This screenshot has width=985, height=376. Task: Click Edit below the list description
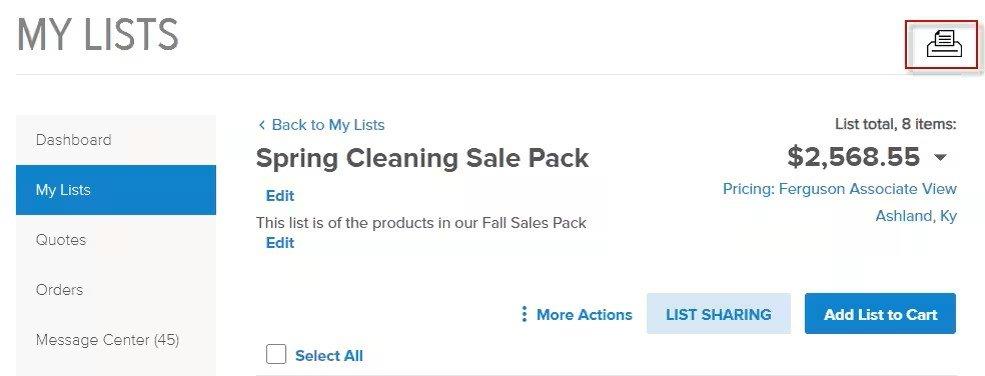(x=280, y=243)
